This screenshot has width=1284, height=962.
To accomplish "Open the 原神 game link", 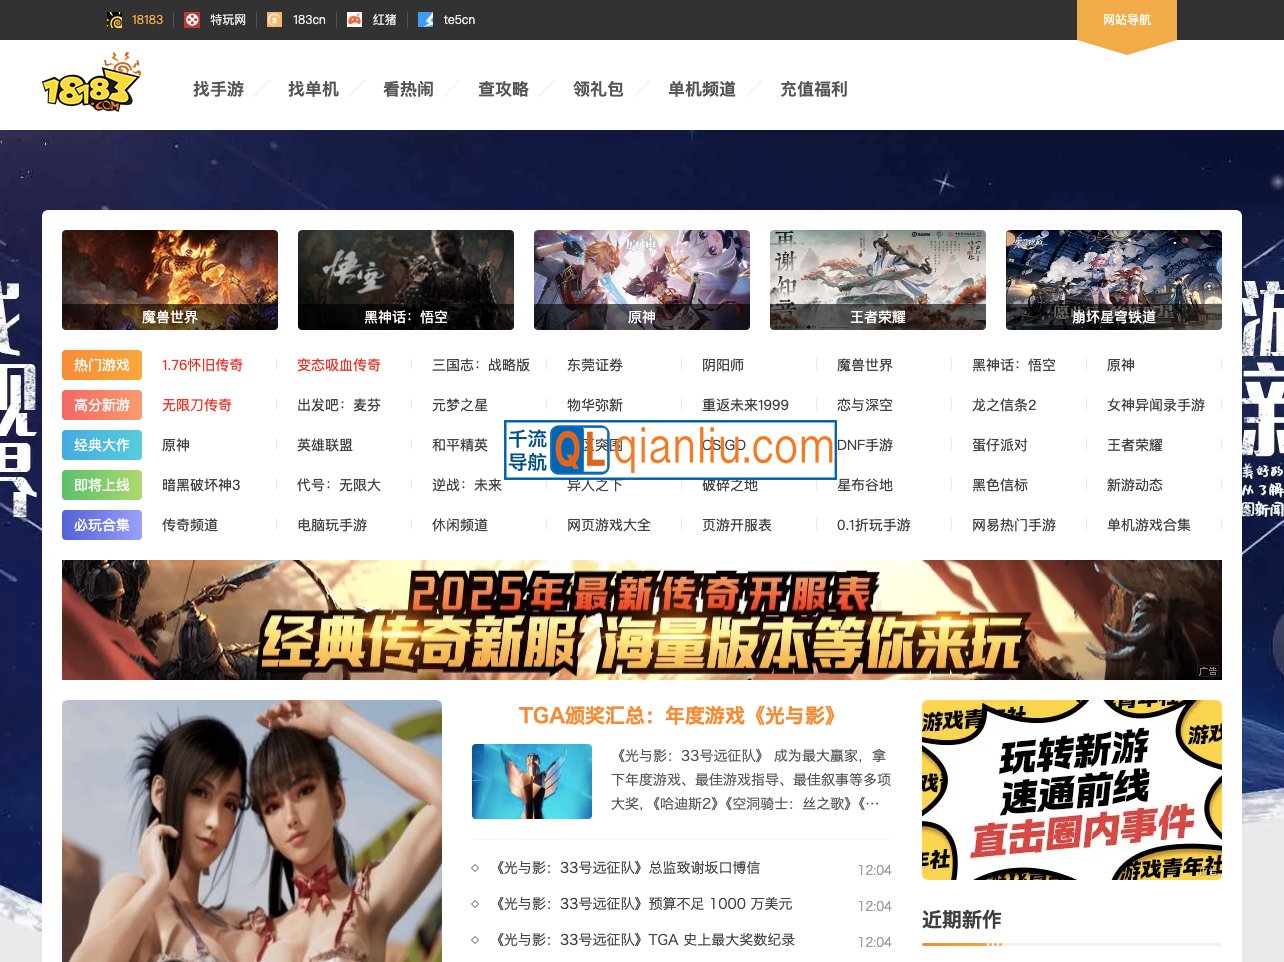I will (178, 445).
